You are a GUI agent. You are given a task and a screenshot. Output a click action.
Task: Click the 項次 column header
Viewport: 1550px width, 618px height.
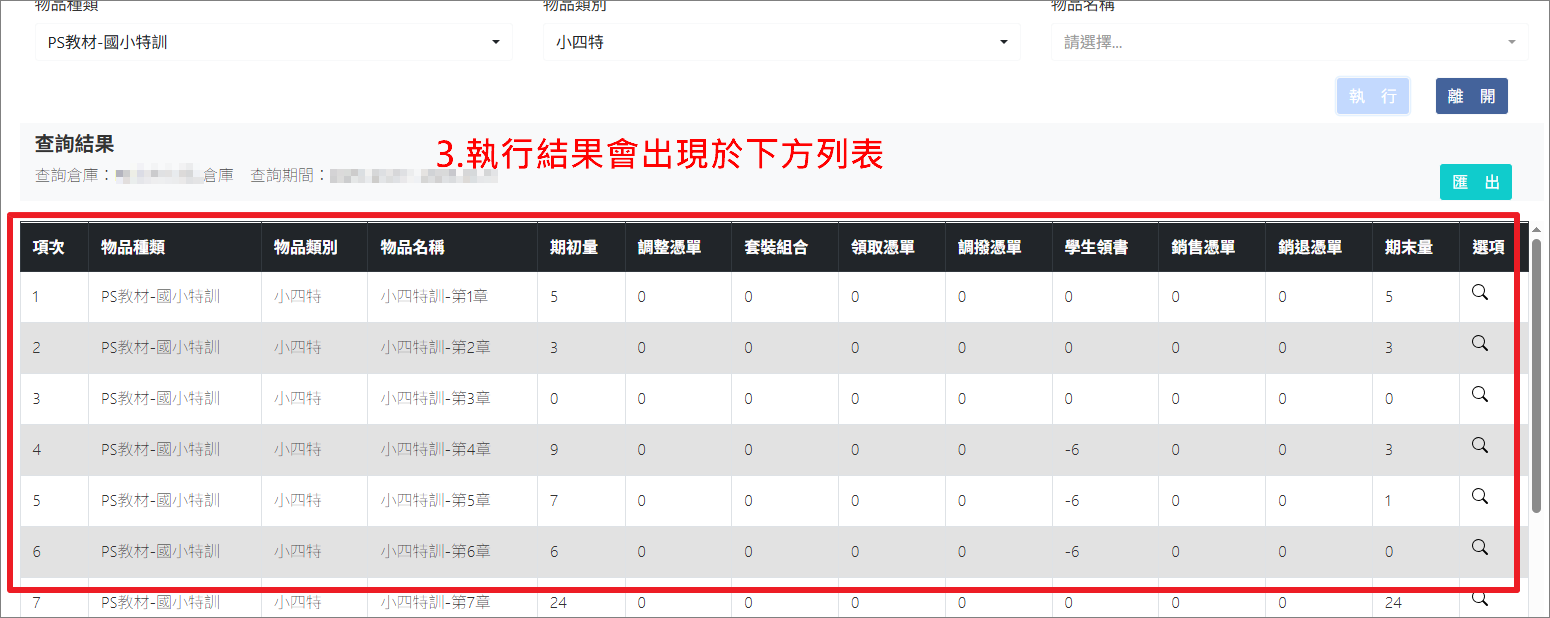(x=49, y=248)
